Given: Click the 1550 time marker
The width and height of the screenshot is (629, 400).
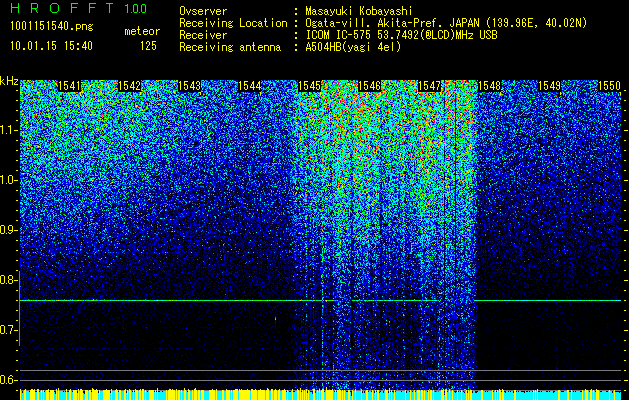Looking at the screenshot, I should click(609, 86).
